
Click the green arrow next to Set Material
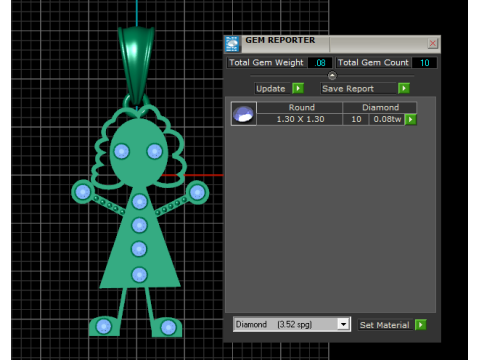(x=421, y=325)
